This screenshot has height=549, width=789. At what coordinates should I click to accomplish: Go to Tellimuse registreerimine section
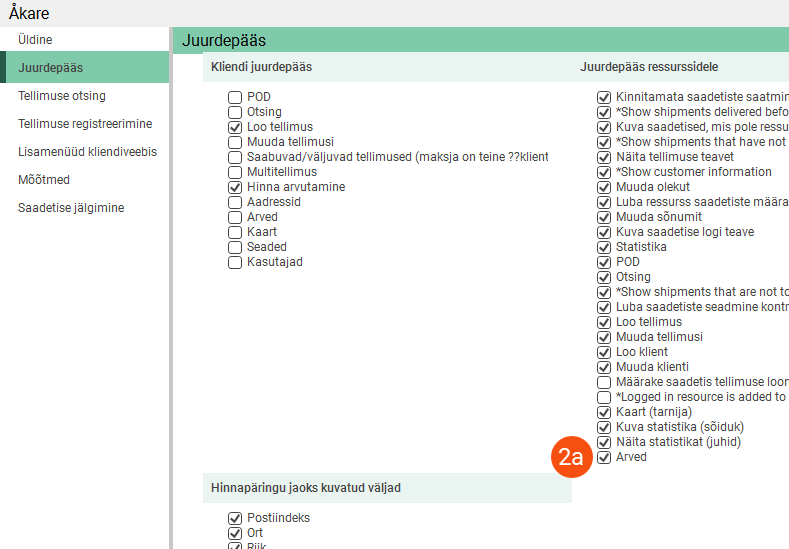click(x=85, y=124)
